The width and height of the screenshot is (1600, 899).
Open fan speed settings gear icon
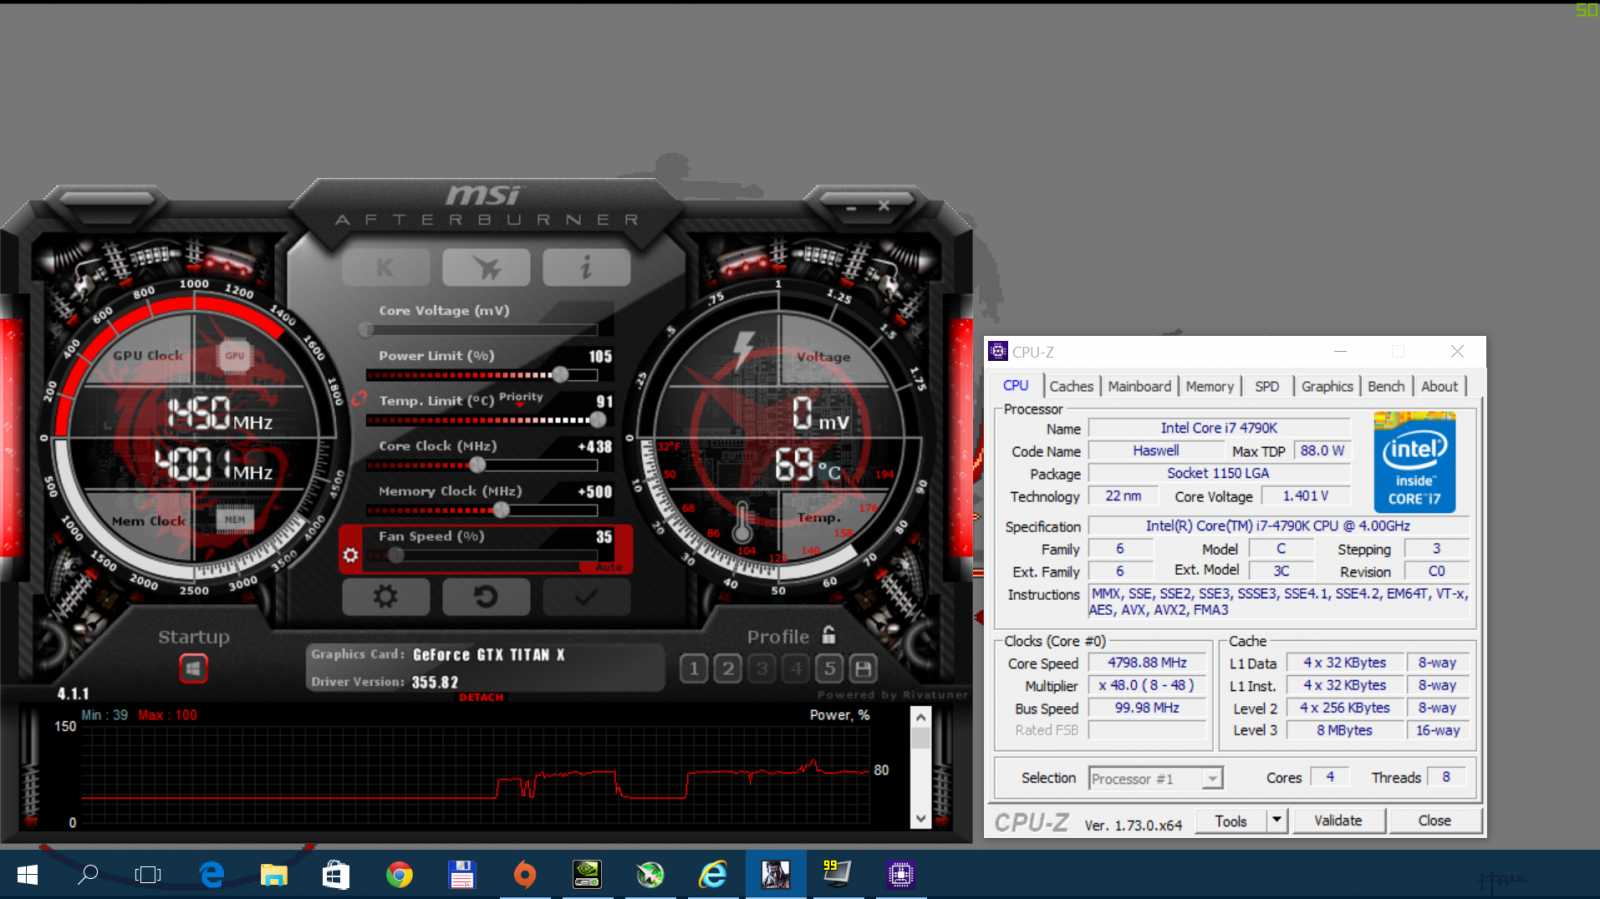(x=350, y=555)
